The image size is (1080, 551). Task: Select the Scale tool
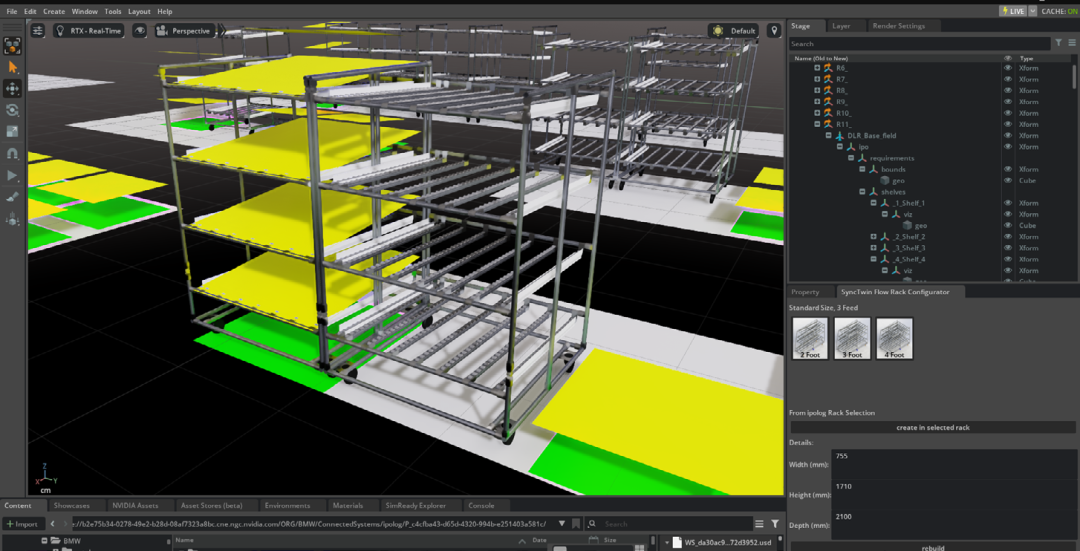12,131
